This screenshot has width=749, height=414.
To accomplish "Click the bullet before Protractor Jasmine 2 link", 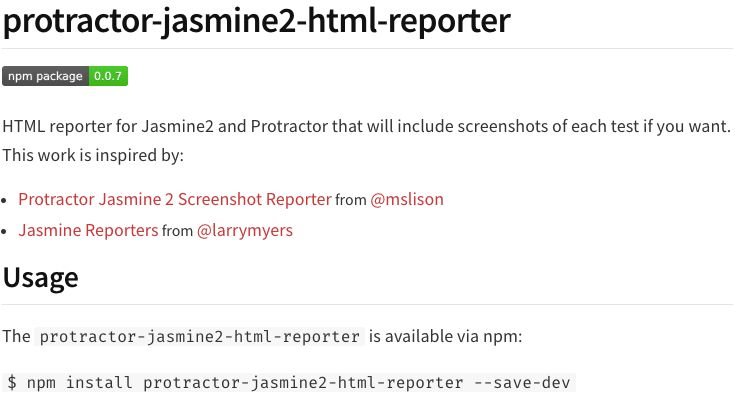I will (x=4, y=201).
